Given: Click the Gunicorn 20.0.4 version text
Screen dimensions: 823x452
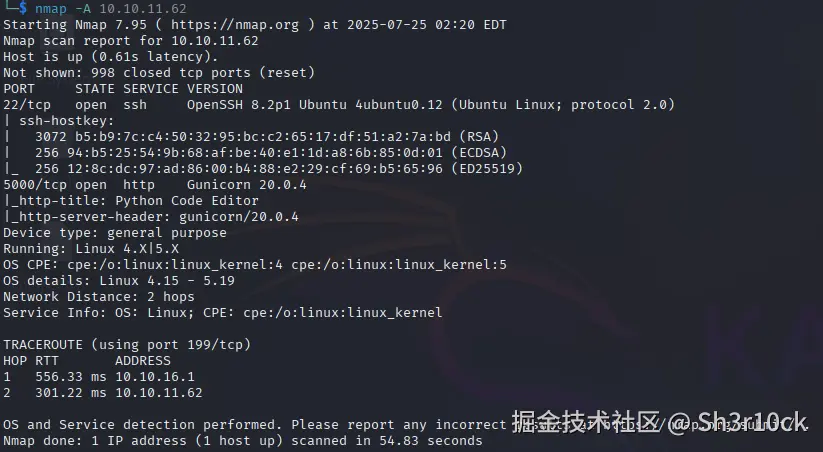Looking at the screenshot, I should pyautogui.click(x=247, y=185).
